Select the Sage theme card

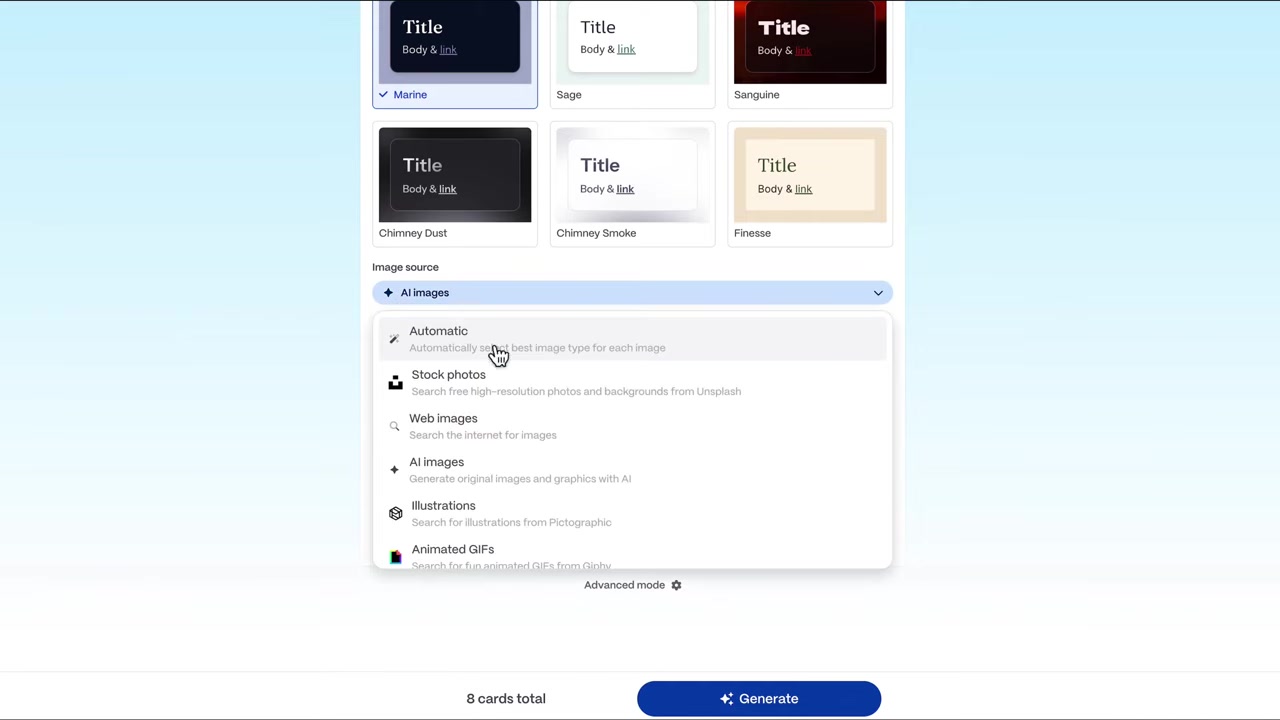click(632, 54)
